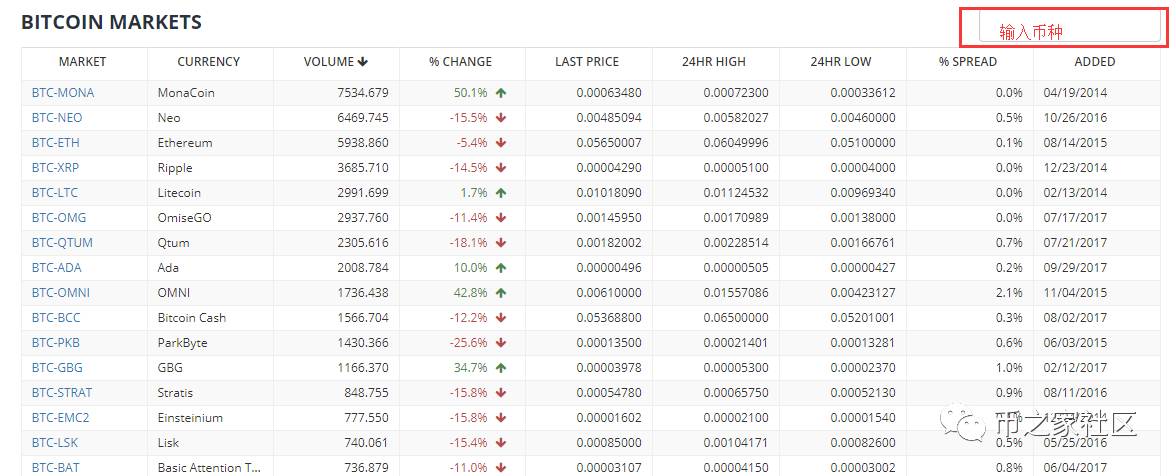Click the last price 0.00004290
This screenshot has height=476, width=1176.
click(609, 168)
